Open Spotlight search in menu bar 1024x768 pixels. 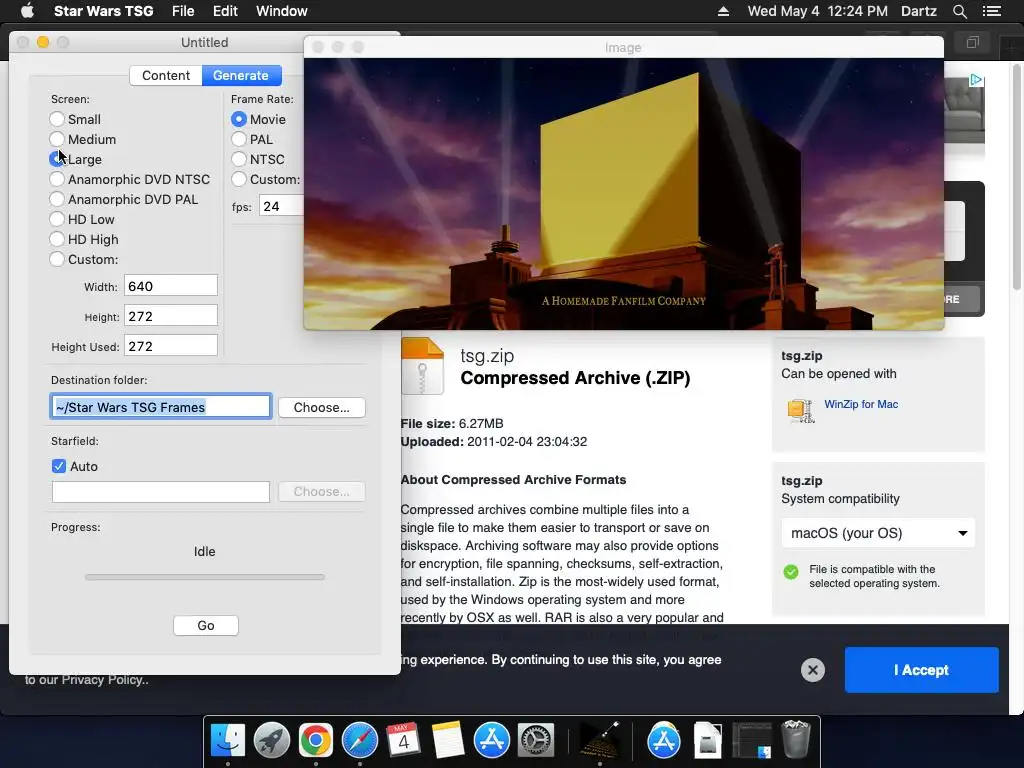click(959, 11)
